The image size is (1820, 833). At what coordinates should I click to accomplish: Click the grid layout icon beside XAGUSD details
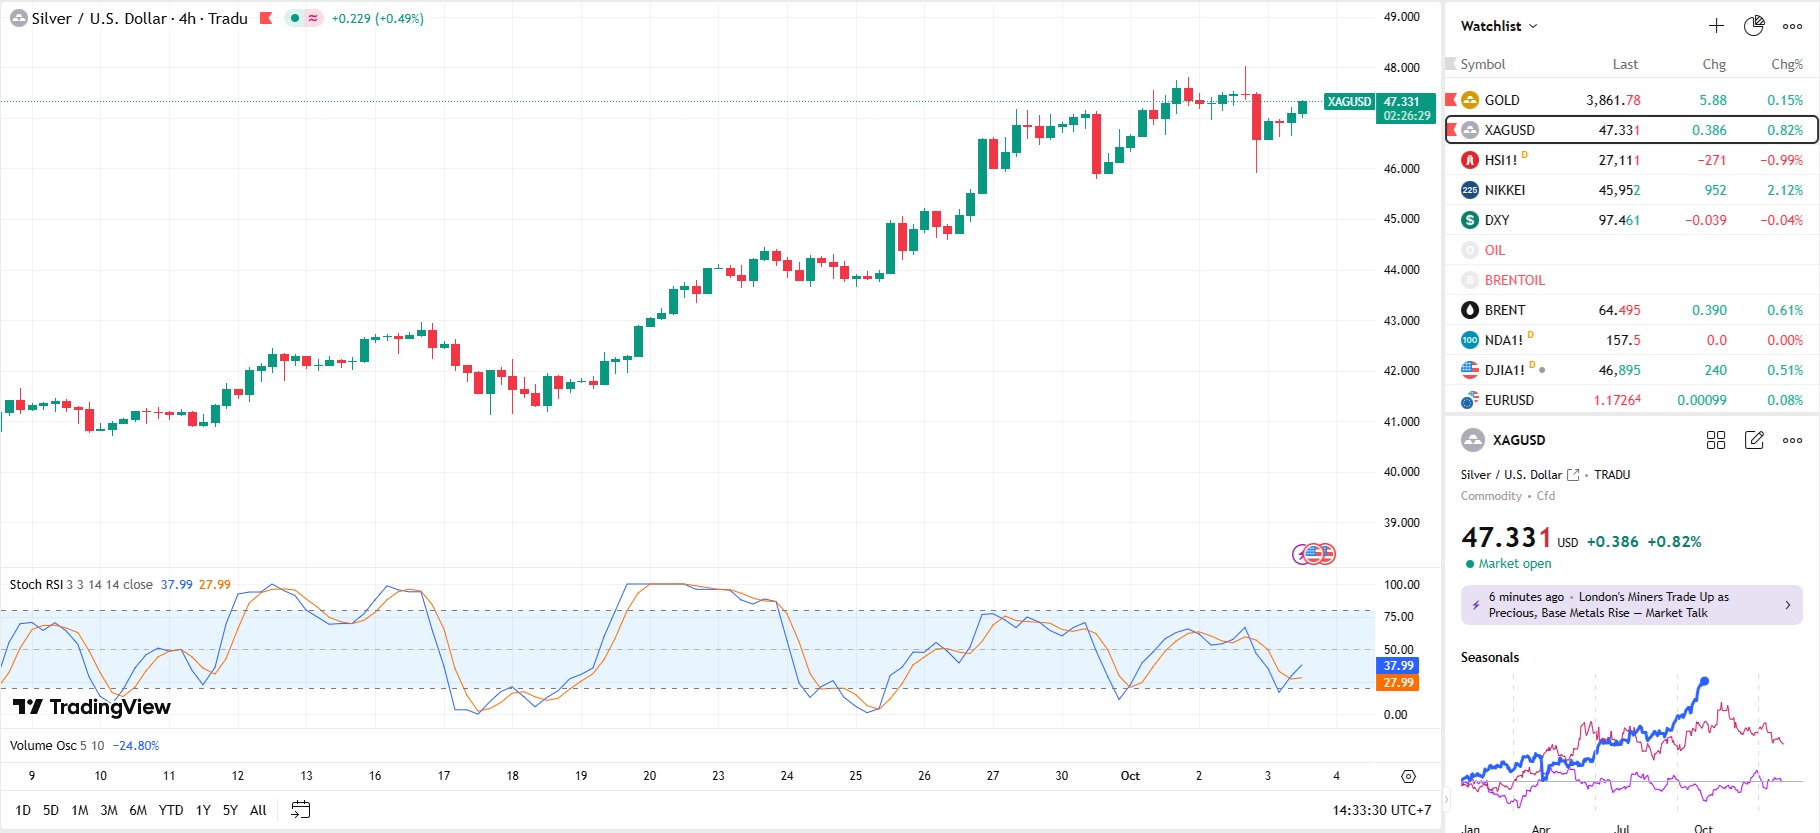(1716, 440)
